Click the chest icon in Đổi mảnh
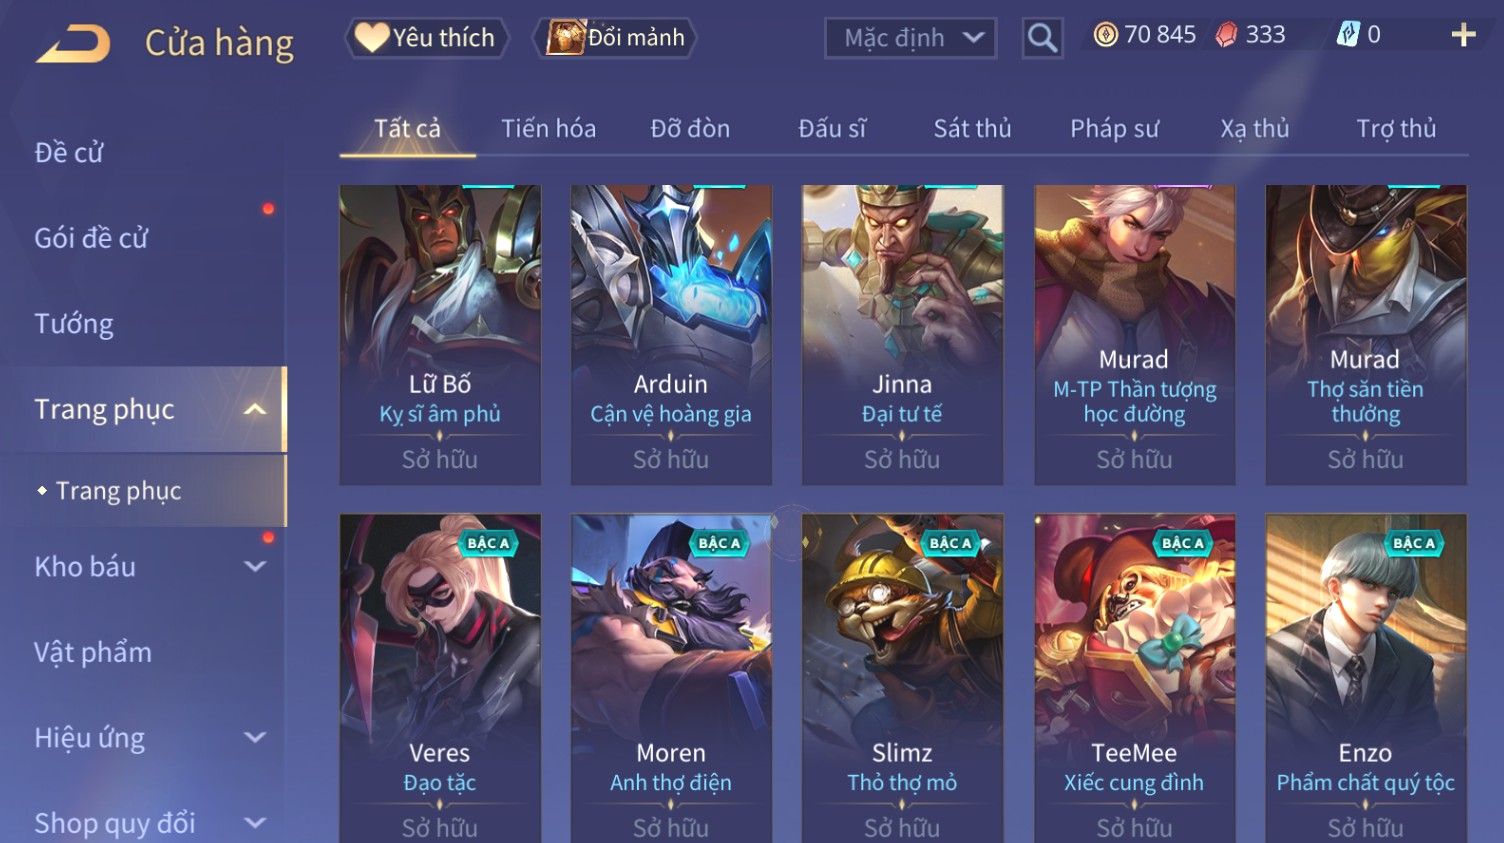The width and height of the screenshot is (1504, 843). (565, 38)
